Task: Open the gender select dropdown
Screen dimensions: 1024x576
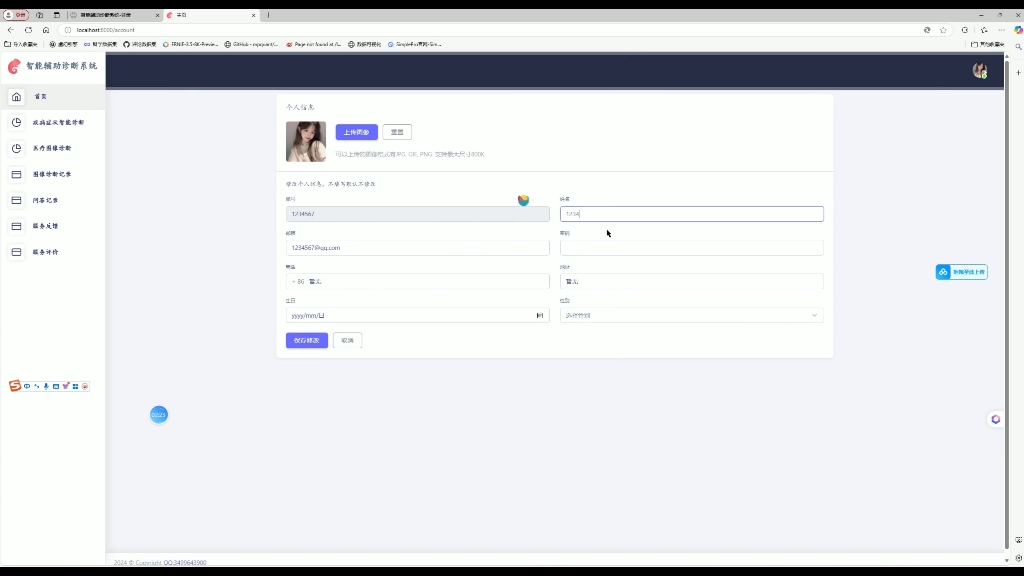Action: [x=692, y=315]
